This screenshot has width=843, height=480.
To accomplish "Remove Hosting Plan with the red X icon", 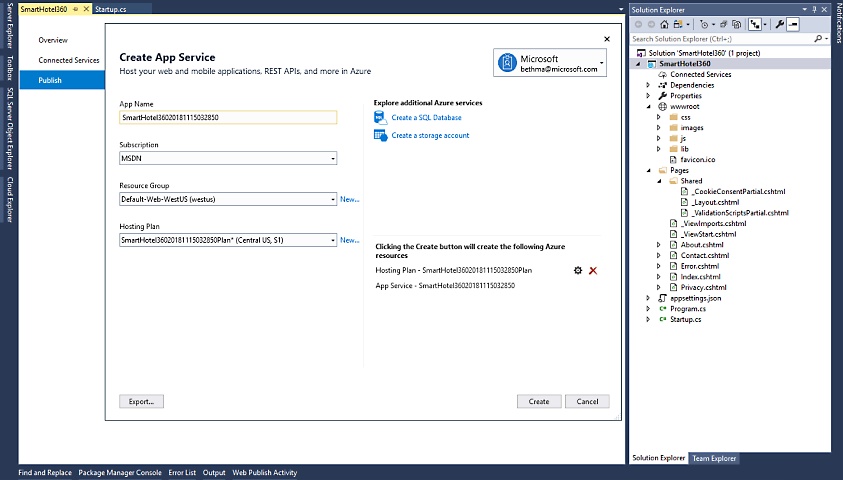I will pos(593,271).
